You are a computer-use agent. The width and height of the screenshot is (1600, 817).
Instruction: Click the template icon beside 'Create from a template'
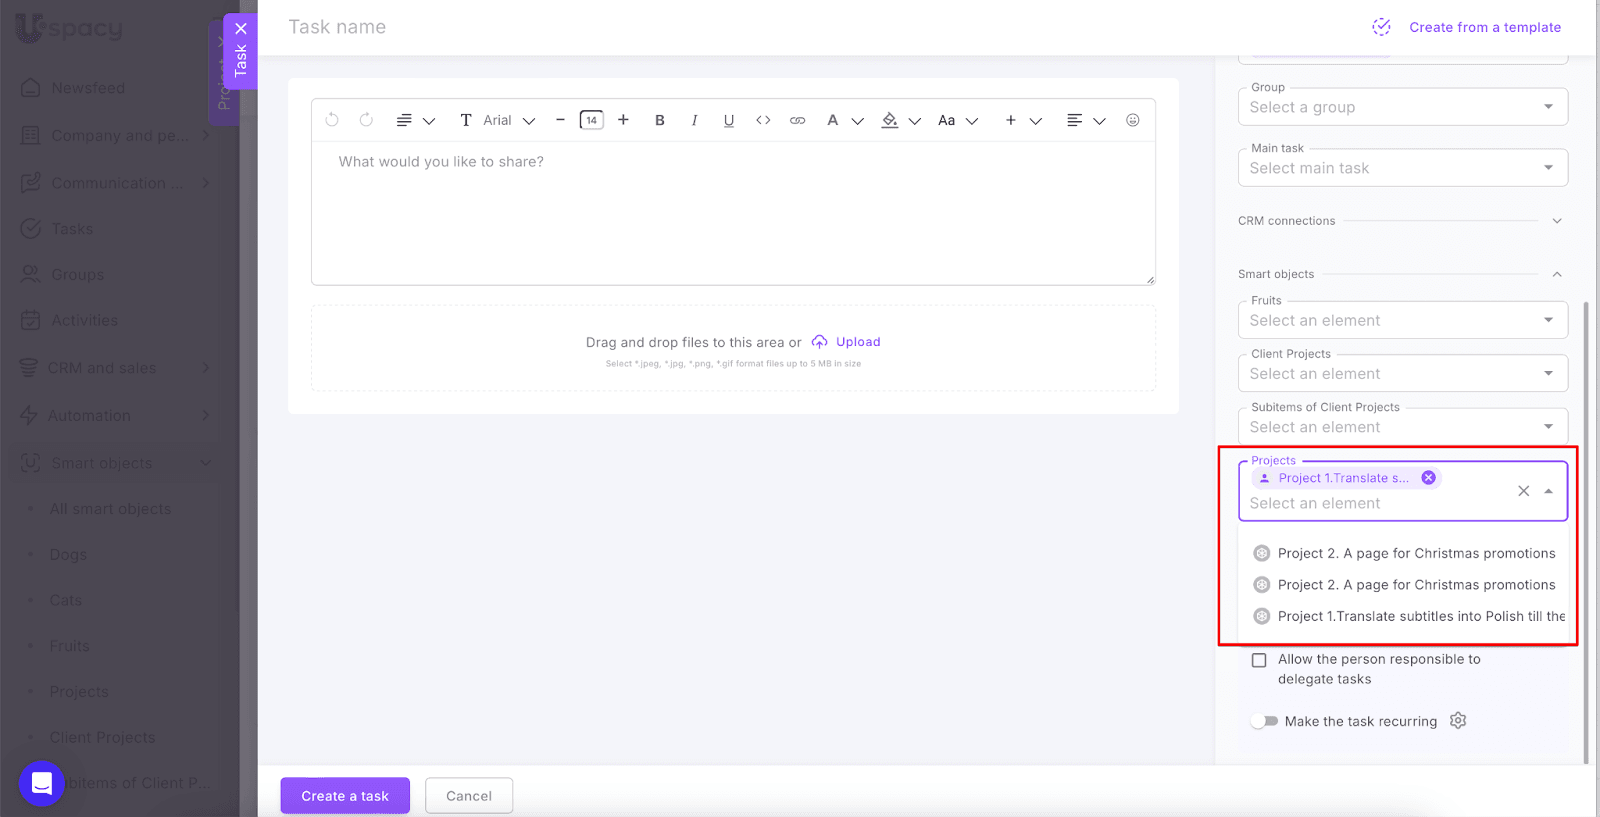(1381, 27)
